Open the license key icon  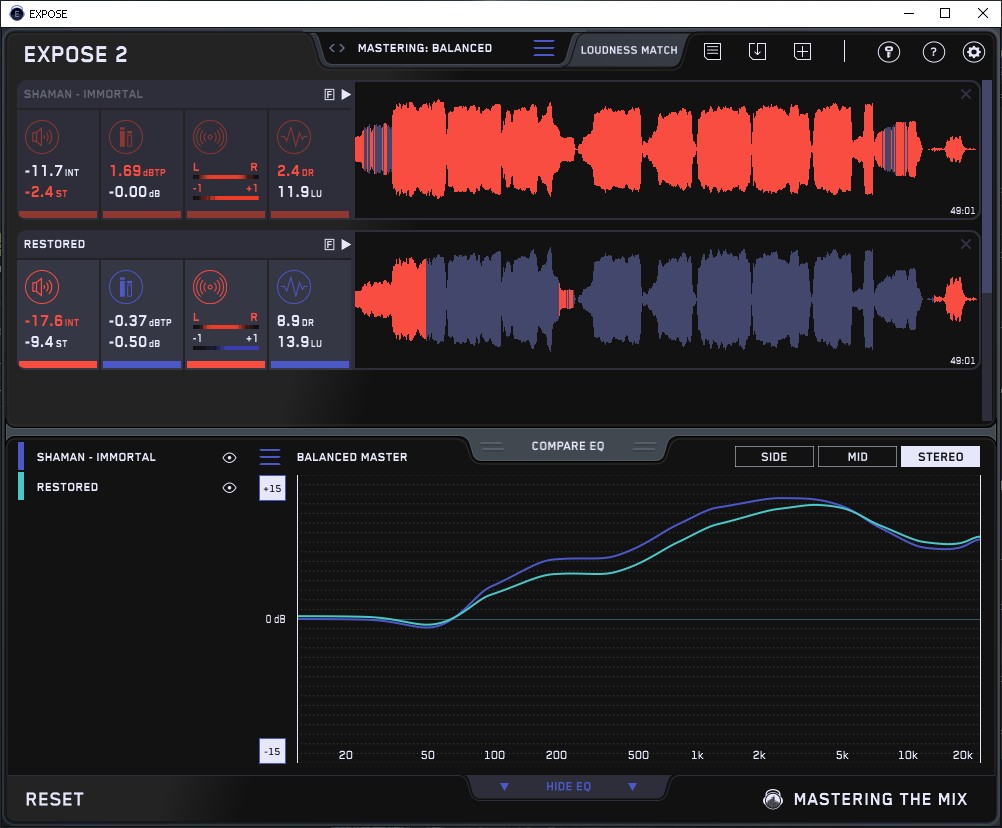(888, 52)
